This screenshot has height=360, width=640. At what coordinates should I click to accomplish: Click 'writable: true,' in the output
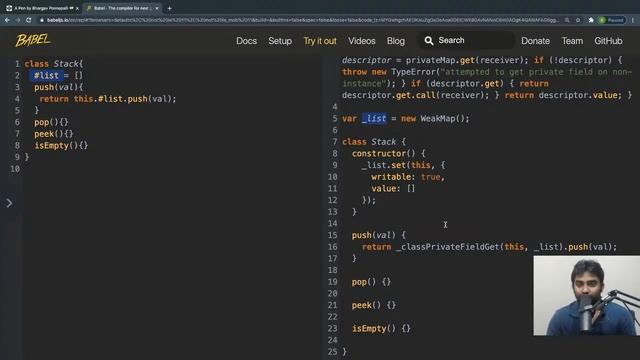coord(408,177)
